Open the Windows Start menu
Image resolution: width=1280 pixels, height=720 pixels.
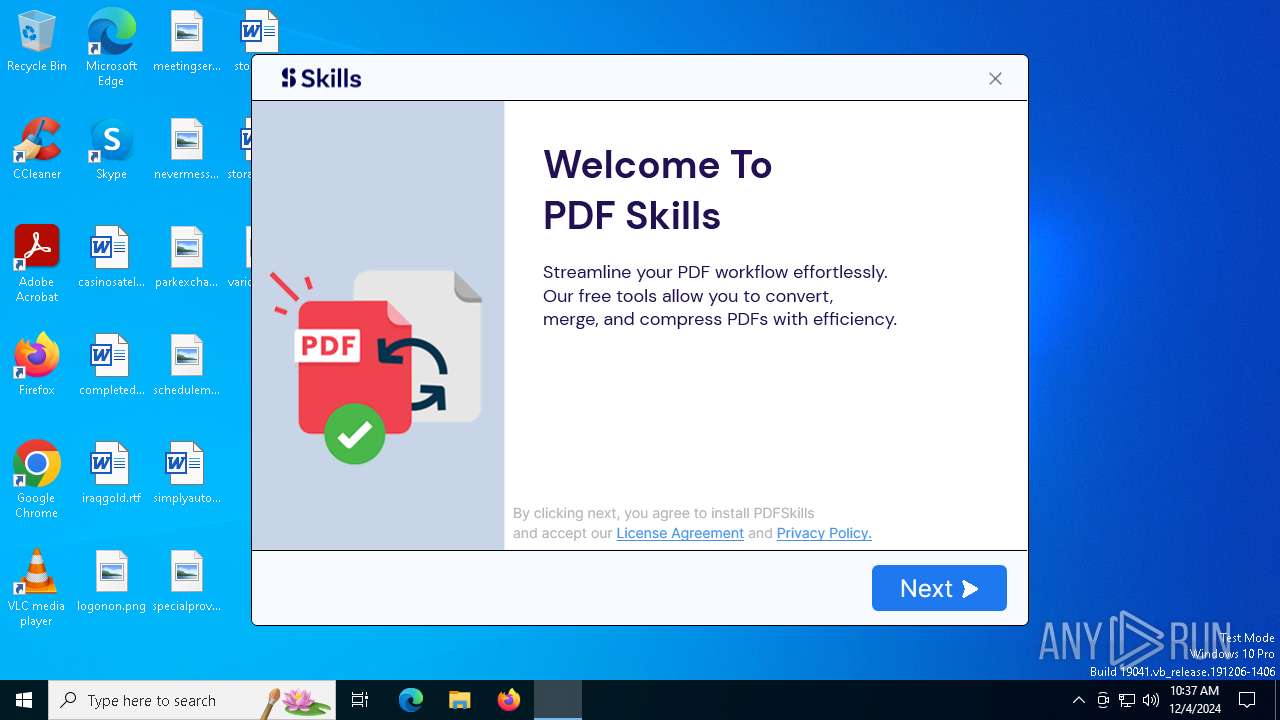[x=24, y=700]
